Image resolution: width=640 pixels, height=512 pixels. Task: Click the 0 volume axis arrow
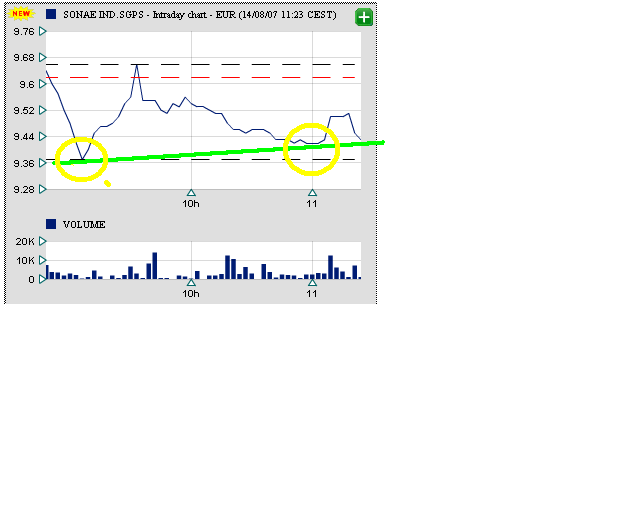coord(42,279)
